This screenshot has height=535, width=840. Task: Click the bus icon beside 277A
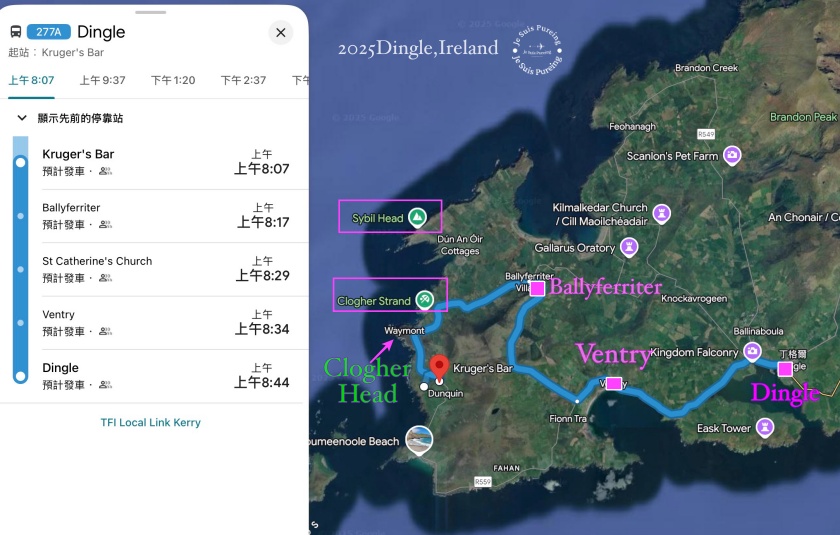click(x=16, y=33)
